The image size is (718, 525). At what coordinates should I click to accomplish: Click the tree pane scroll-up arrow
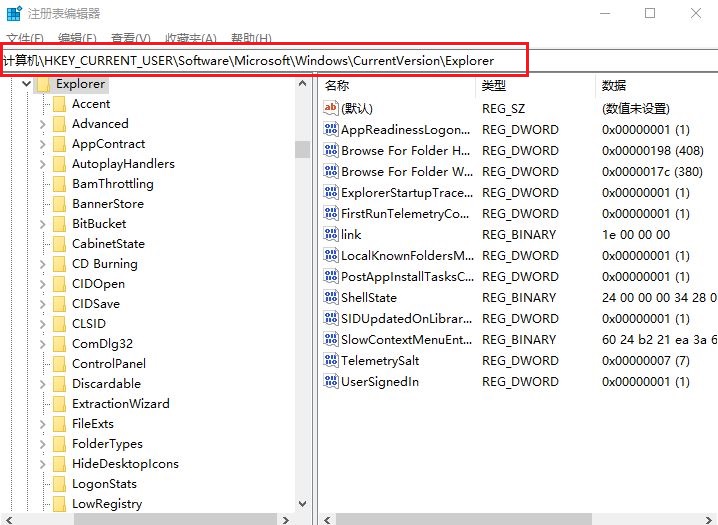tap(302, 84)
